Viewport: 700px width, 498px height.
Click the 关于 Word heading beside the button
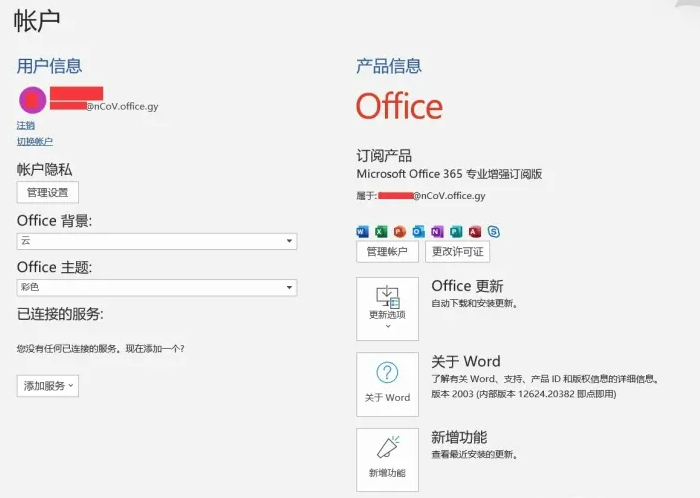coord(466,361)
